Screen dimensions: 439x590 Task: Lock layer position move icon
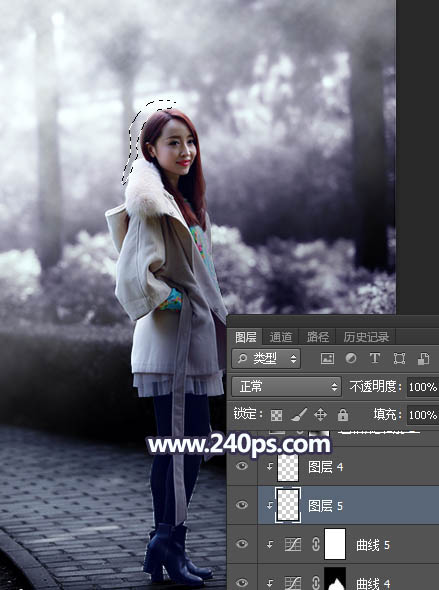[x=320, y=415]
